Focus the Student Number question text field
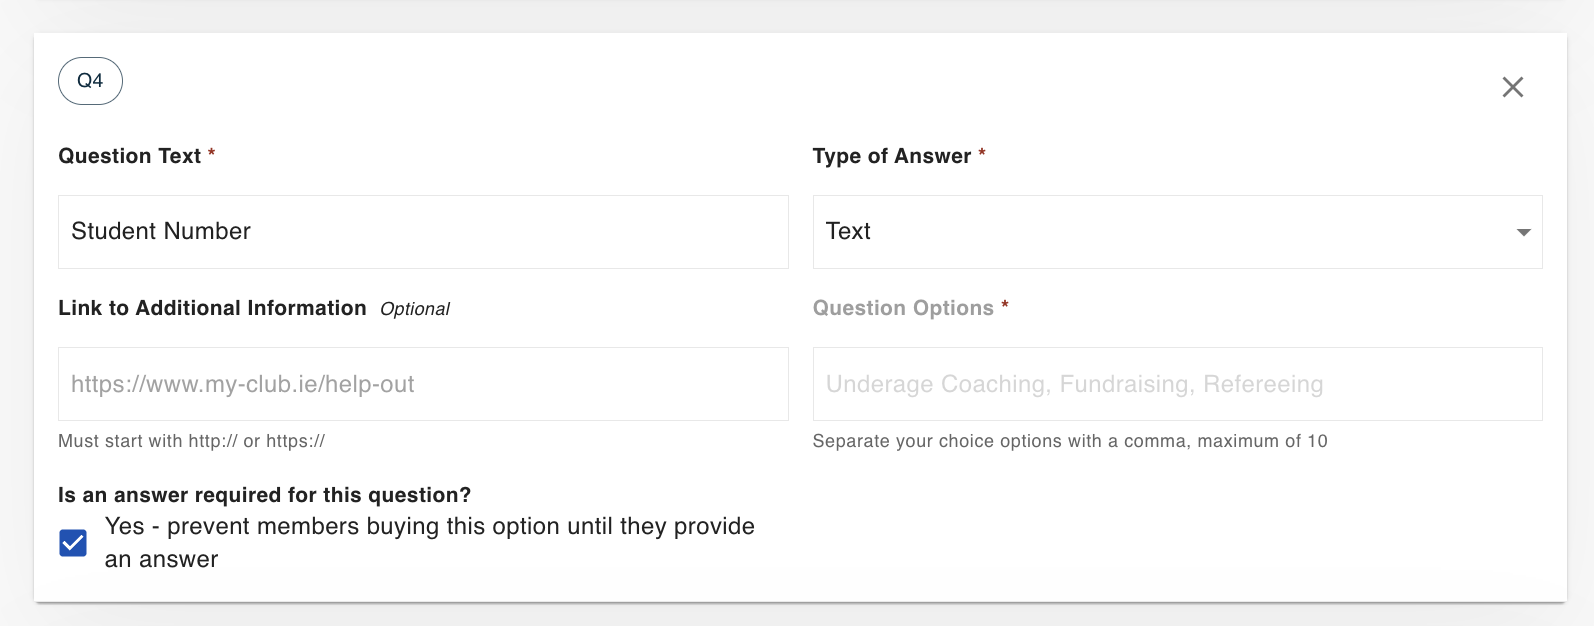 (423, 232)
